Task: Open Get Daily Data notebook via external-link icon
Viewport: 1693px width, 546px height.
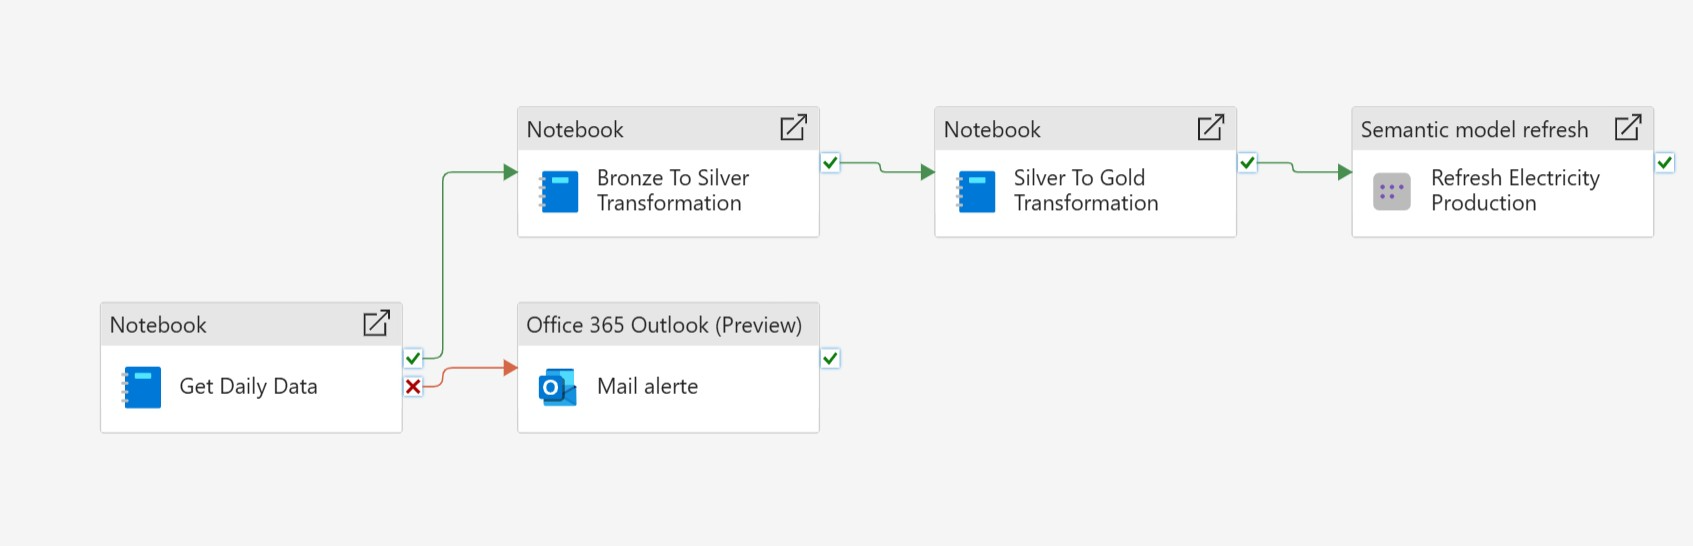Action: (x=376, y=323)
